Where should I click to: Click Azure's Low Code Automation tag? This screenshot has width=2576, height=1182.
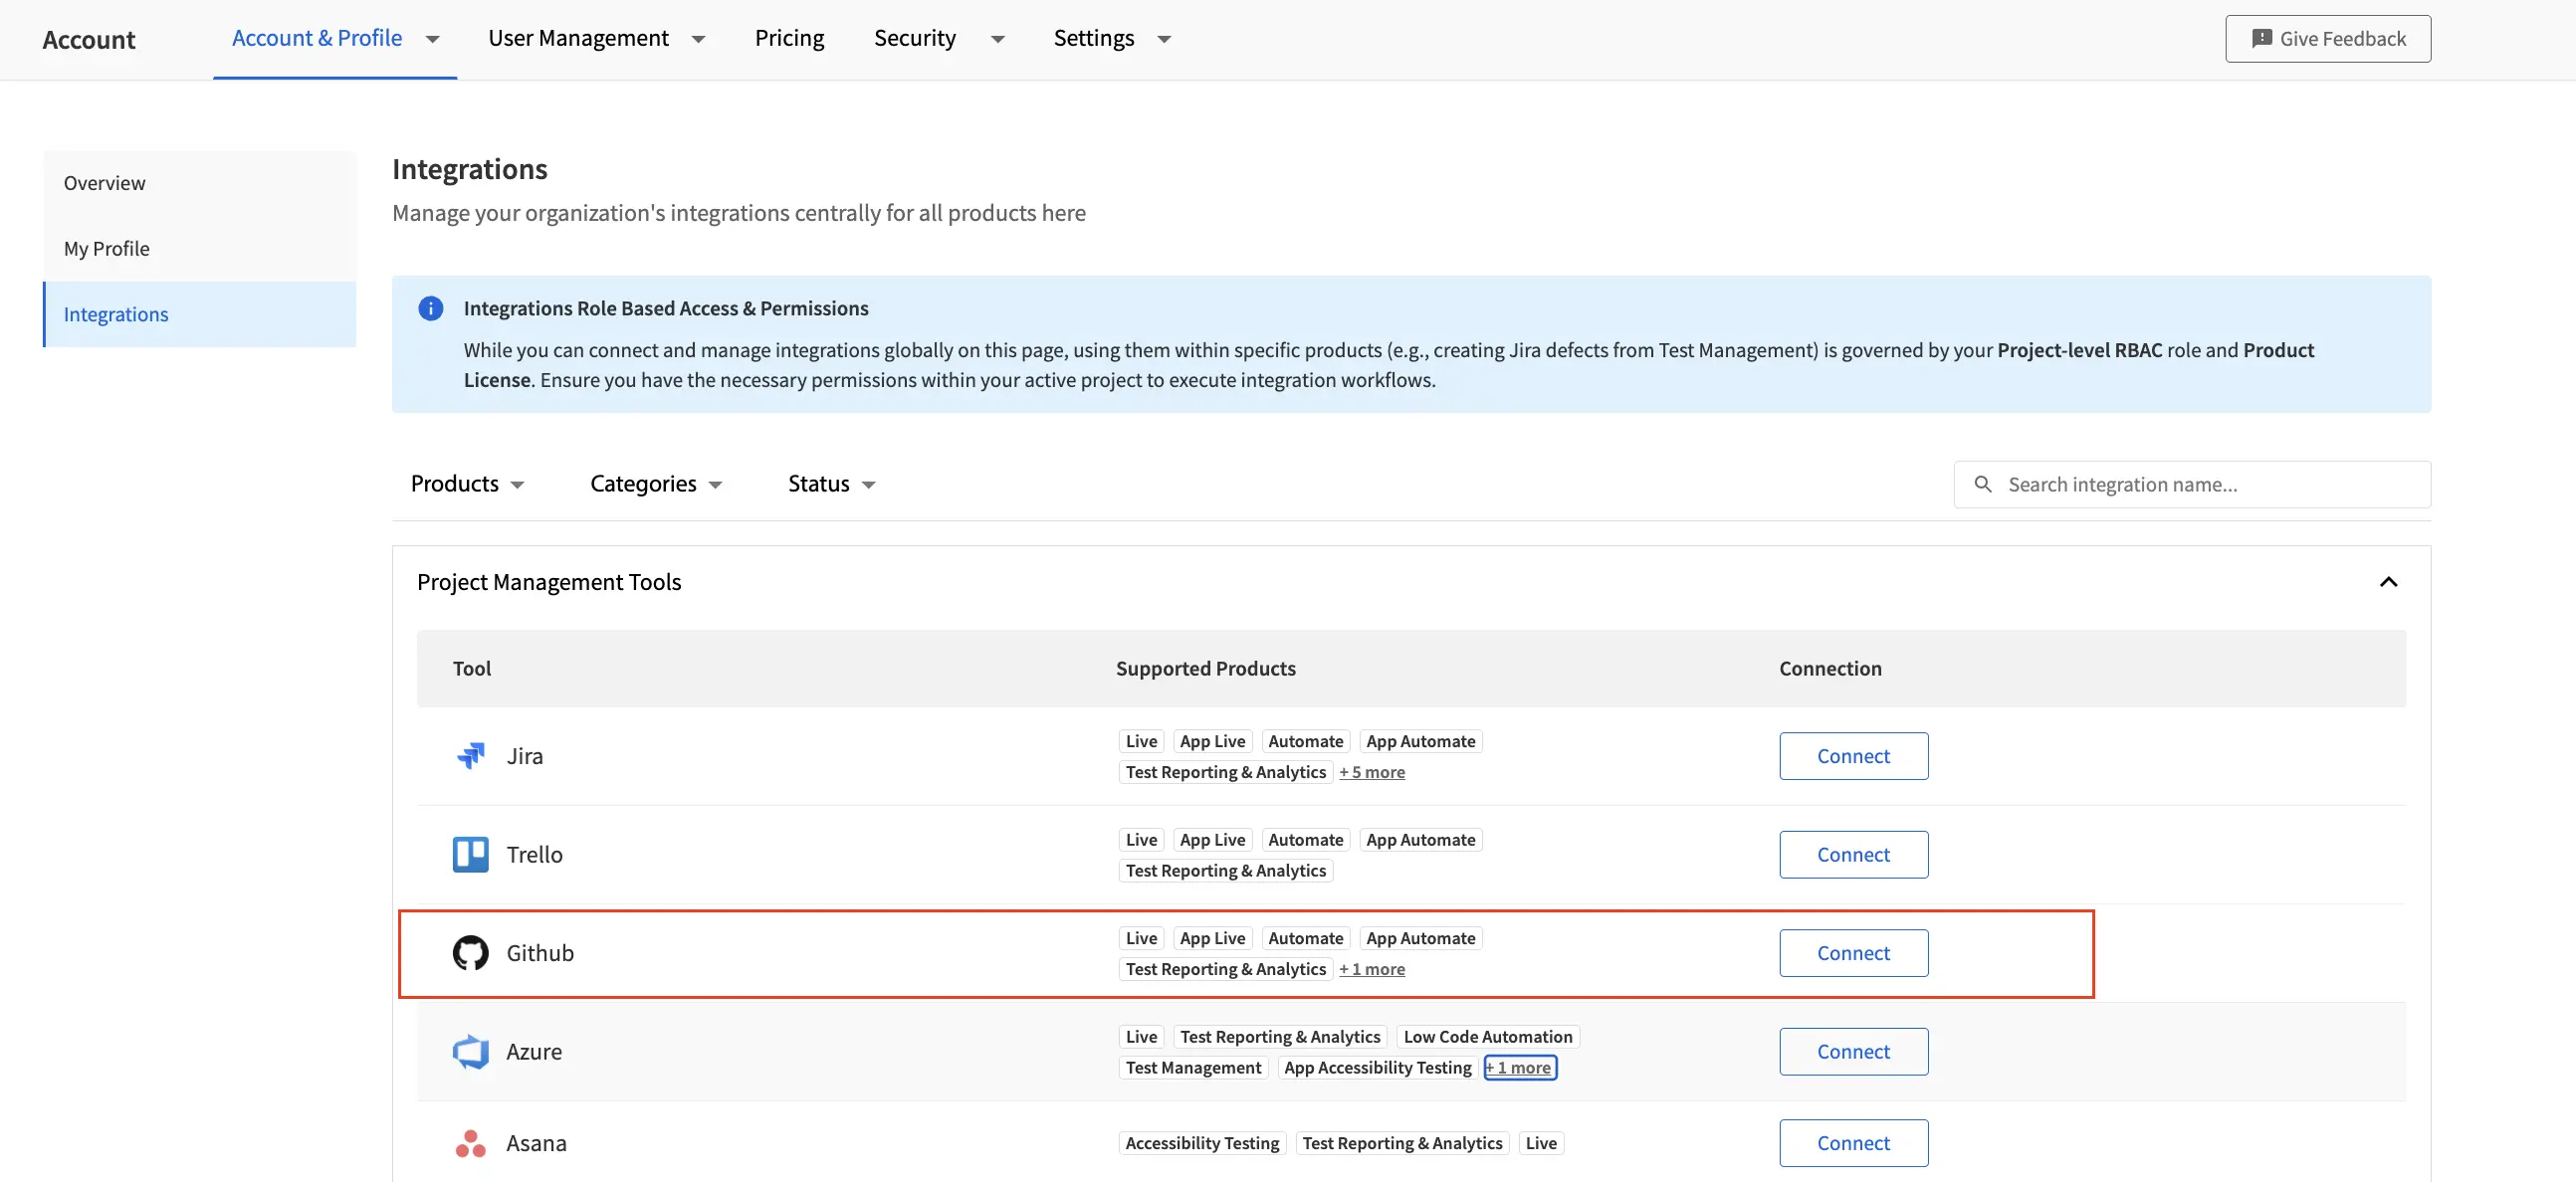pyautogui.click(x=1487, y=1036)
